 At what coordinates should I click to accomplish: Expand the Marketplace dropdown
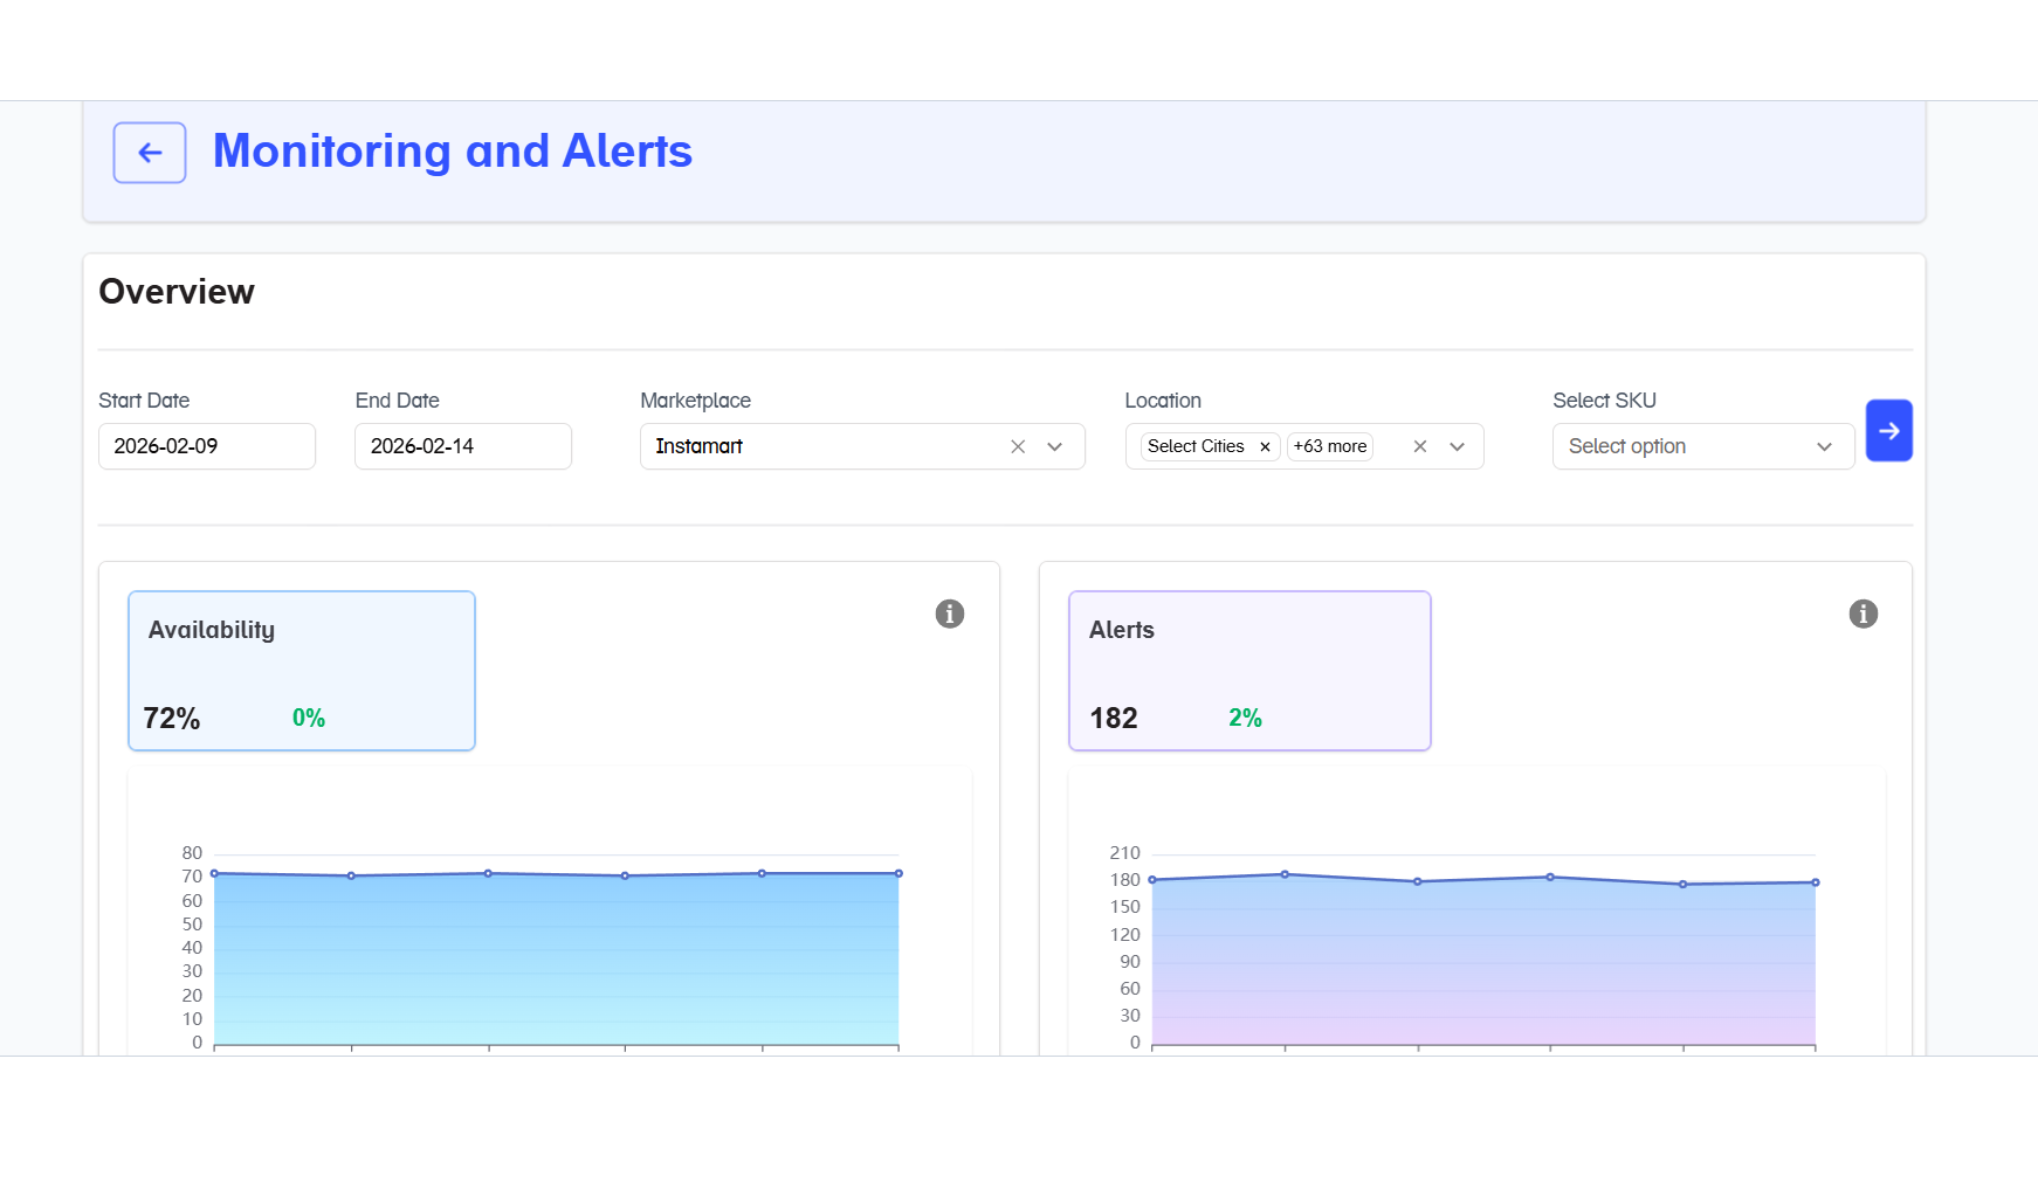click(1054, 447)
